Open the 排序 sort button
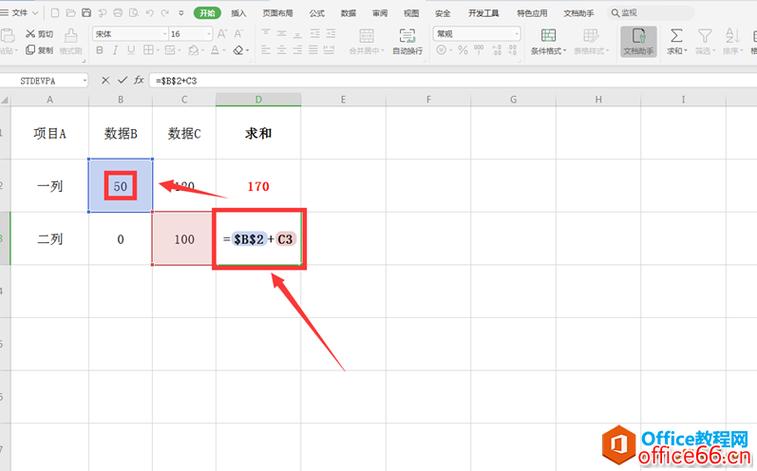 point(732,41)
